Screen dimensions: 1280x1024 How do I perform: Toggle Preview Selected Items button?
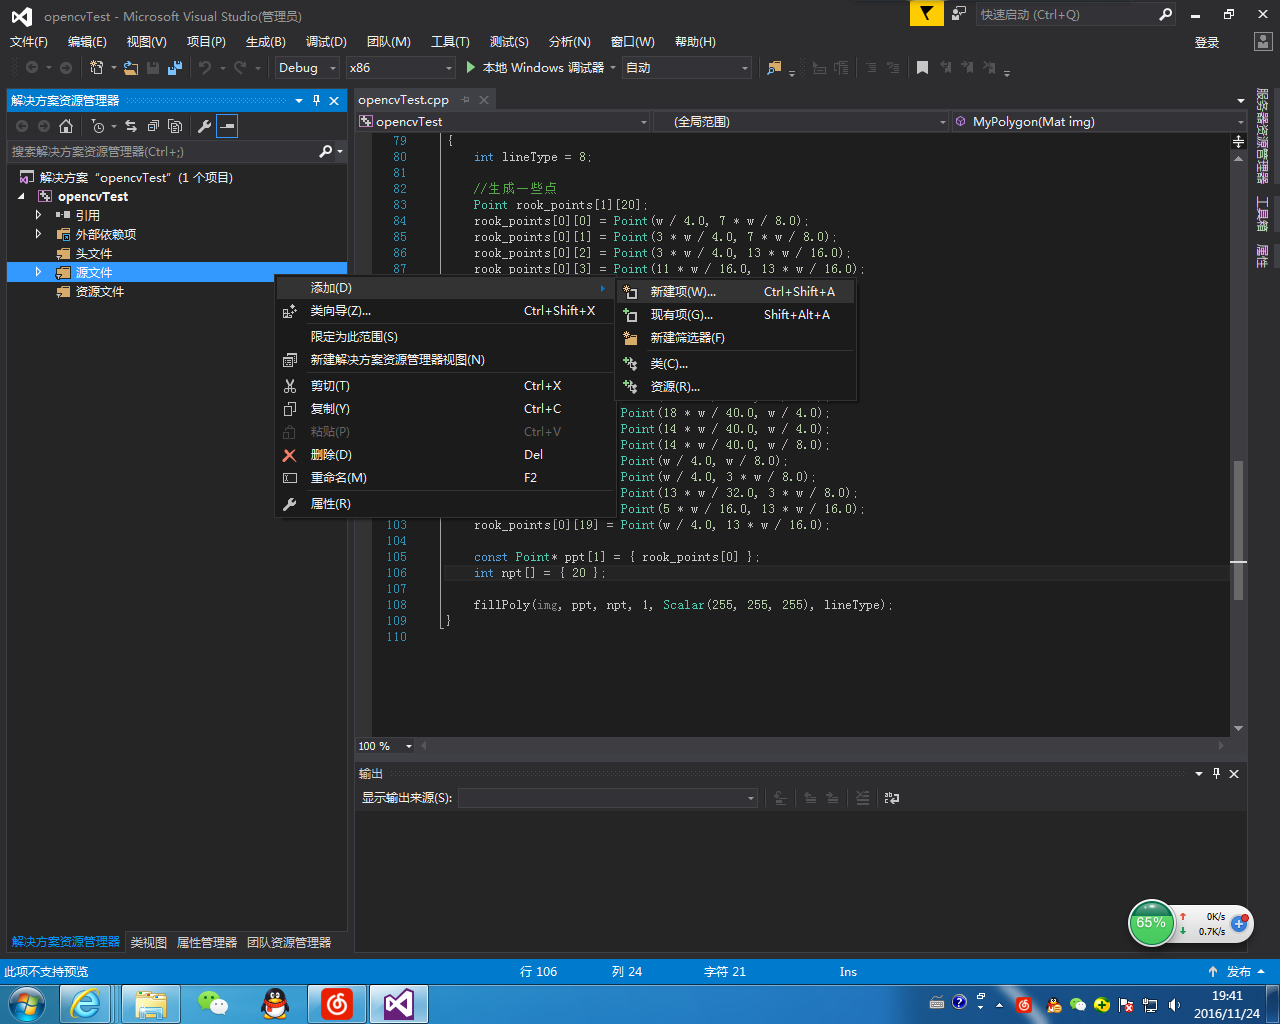tap(227, 126)
